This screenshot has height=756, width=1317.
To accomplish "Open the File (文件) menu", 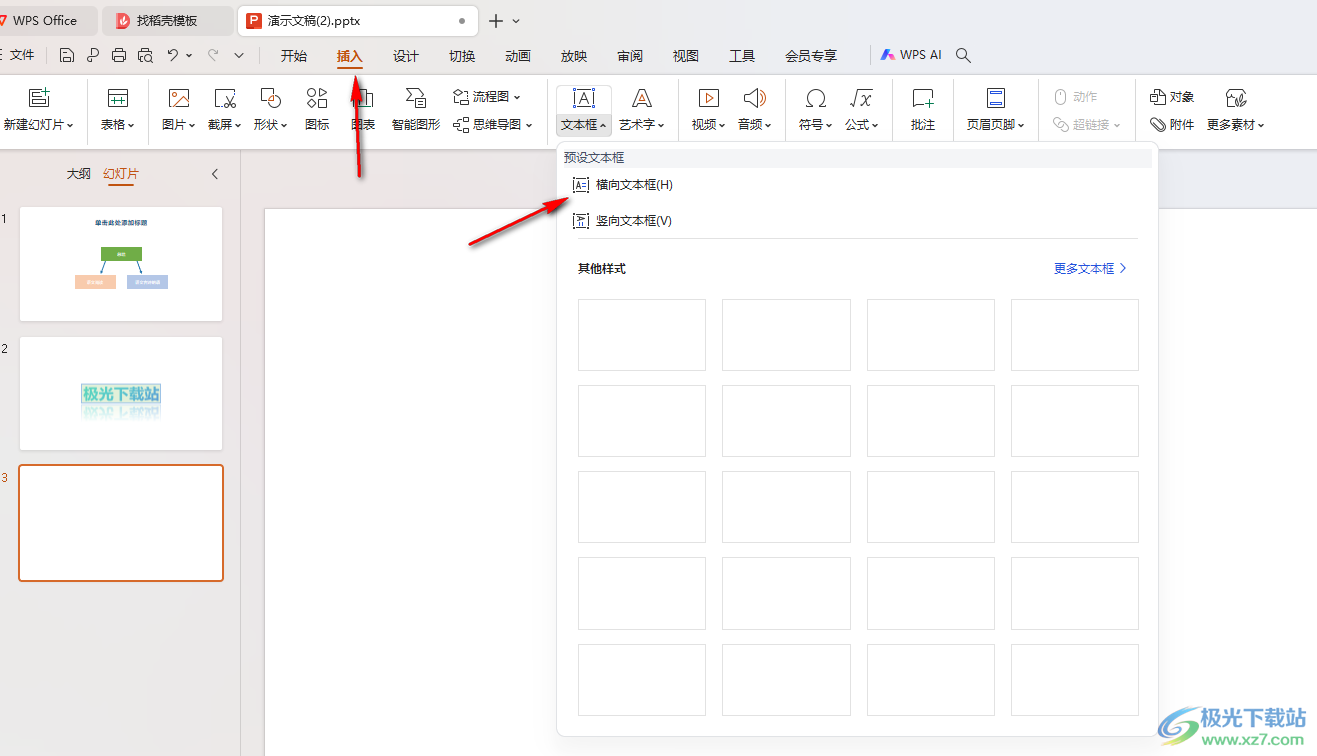I will coord(22,56).
